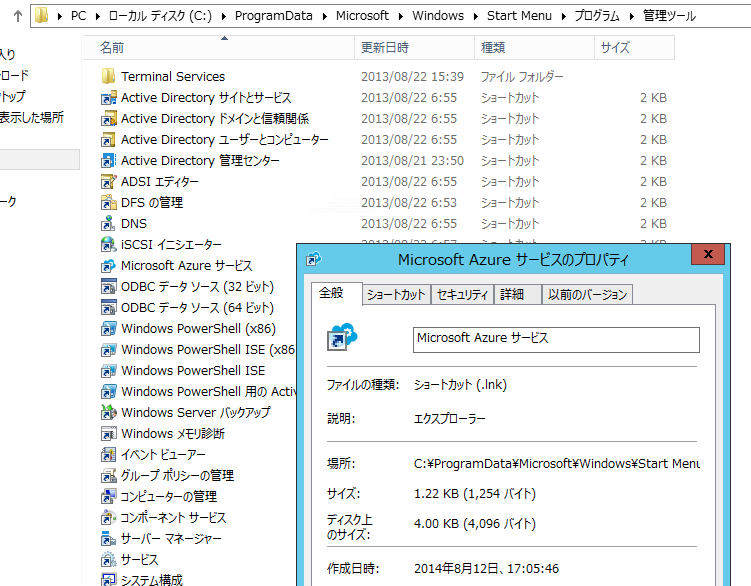Screen dimensions: 751x586
Task: Click Active Directory ユーザーとコンピューター icon
Action: [x=108, y=139]
